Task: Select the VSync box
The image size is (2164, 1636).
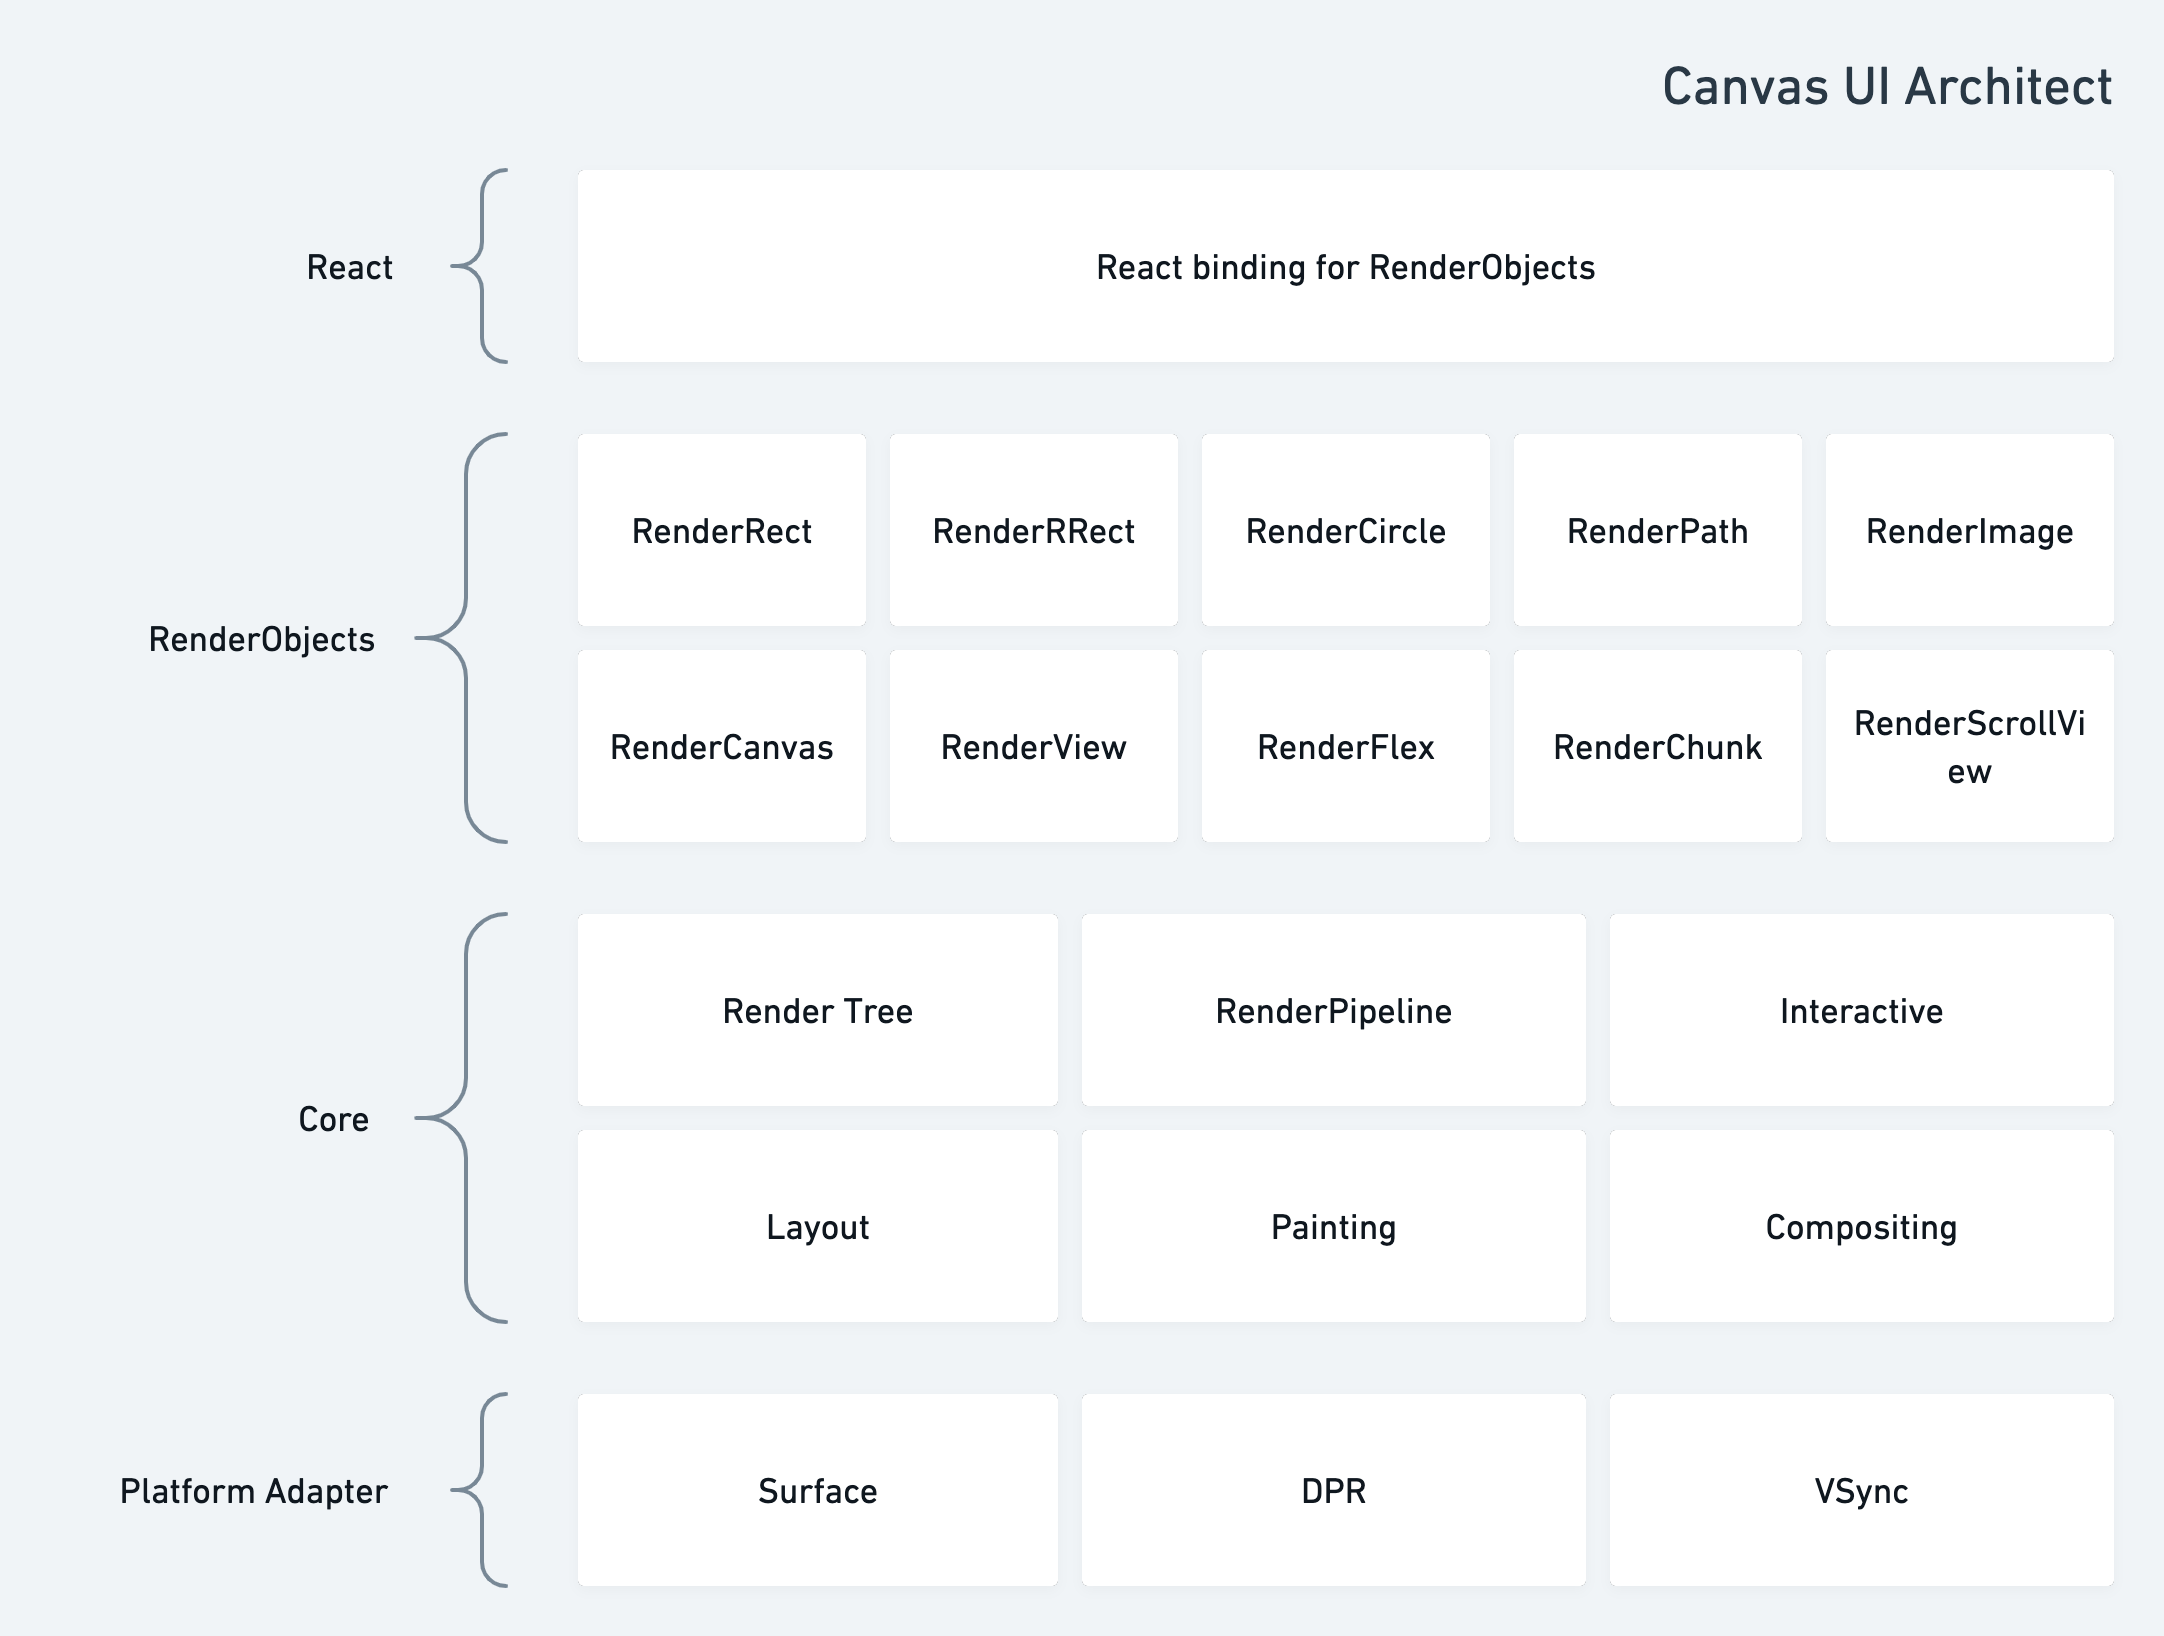Action: [1861, 1490]
